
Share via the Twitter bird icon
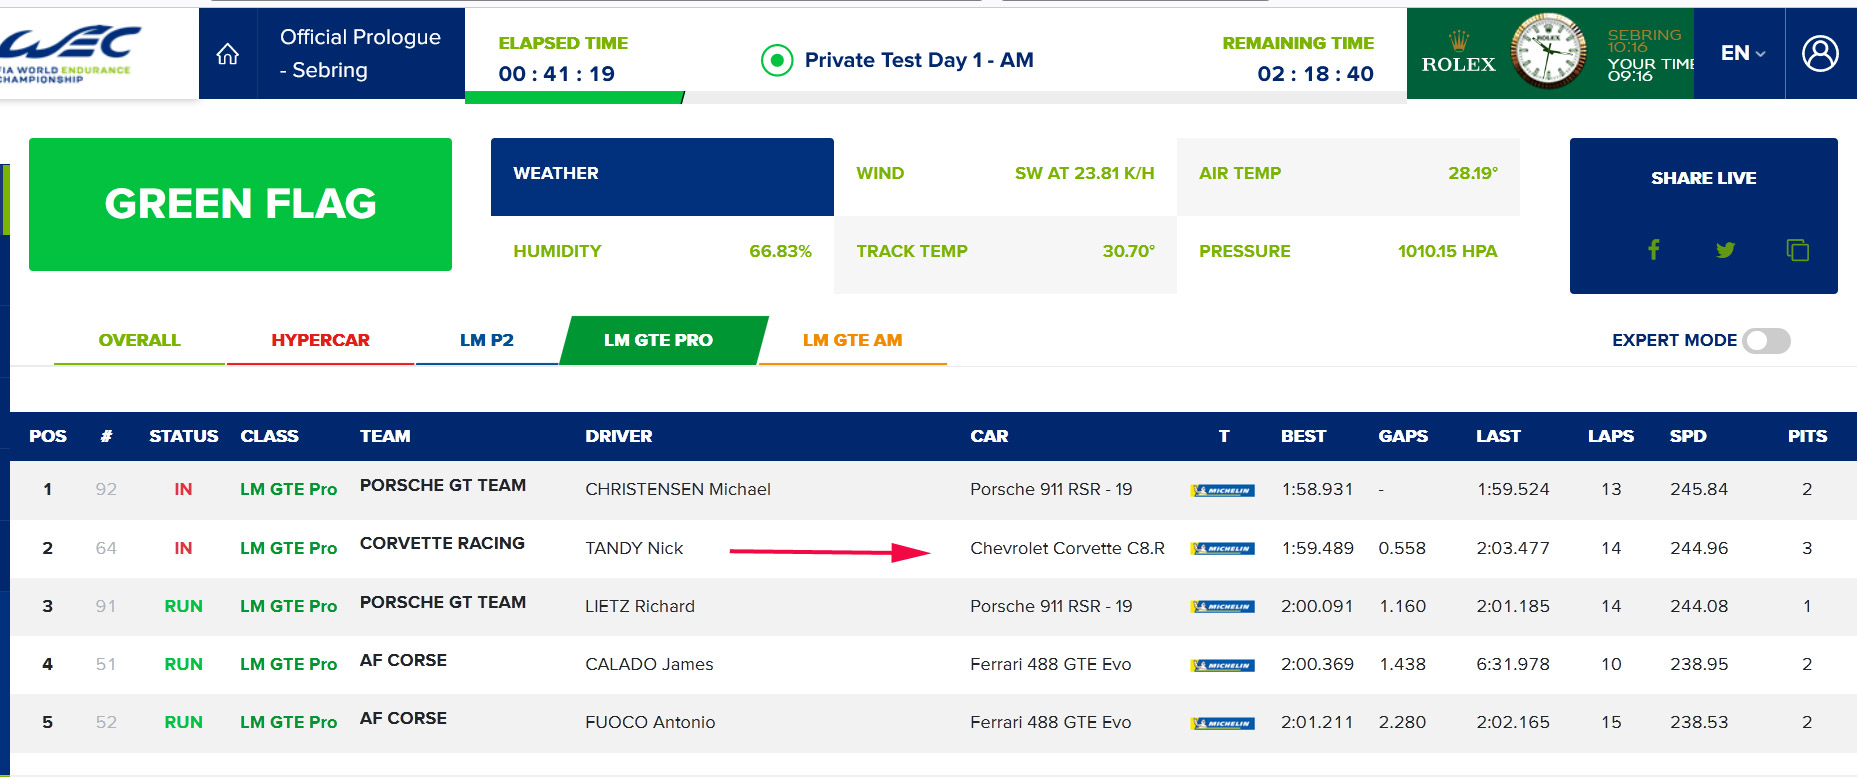click(x=1725, y=250)
